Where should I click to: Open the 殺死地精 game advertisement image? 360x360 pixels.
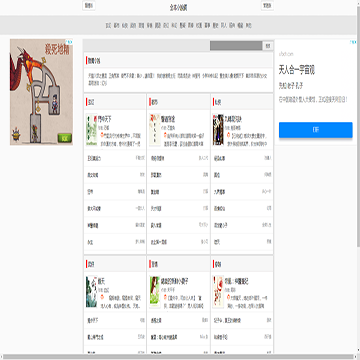pos(41,92)
